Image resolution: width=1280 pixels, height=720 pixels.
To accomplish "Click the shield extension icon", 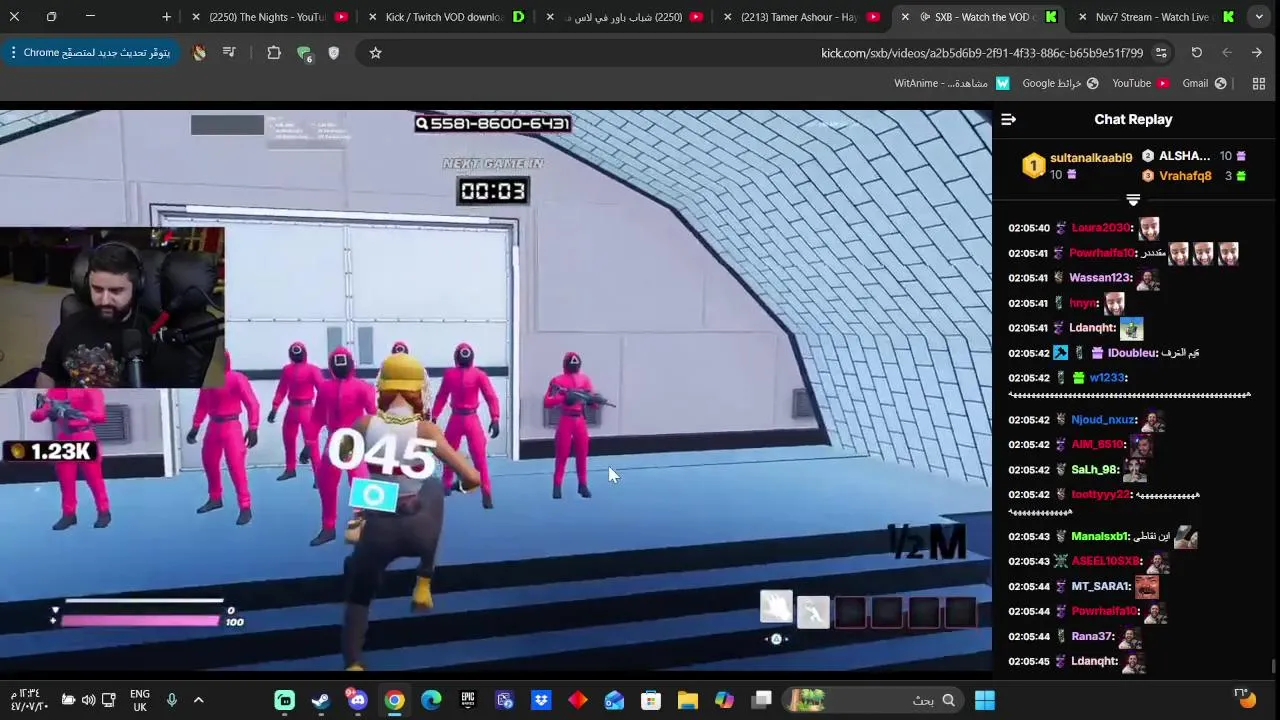I will (x=334, y=52).
